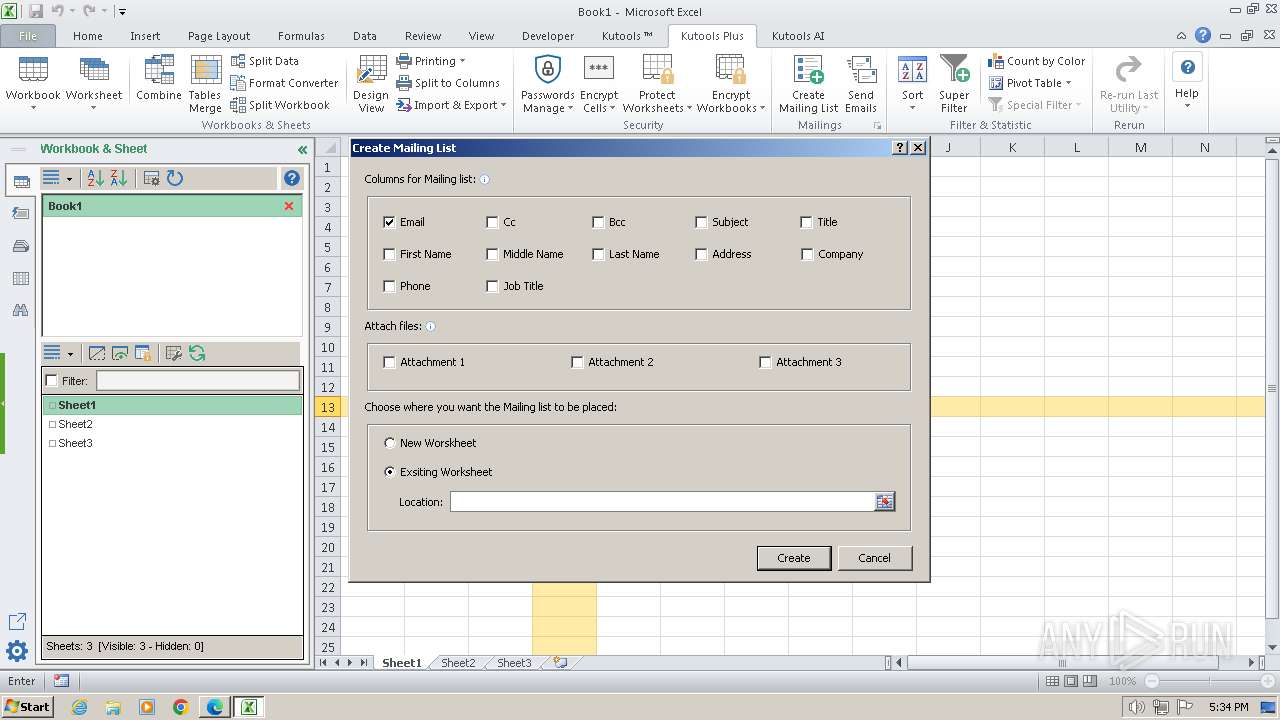Refresh the sheet list with green arrows icon

click(197, 353)
